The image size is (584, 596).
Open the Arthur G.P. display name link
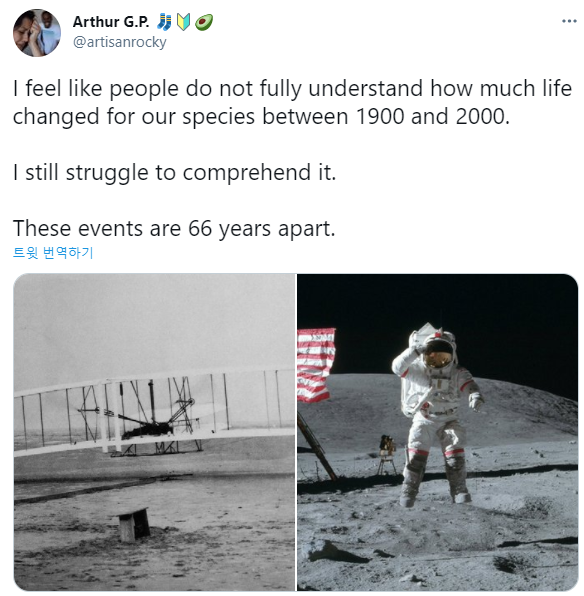click(111, 22)
